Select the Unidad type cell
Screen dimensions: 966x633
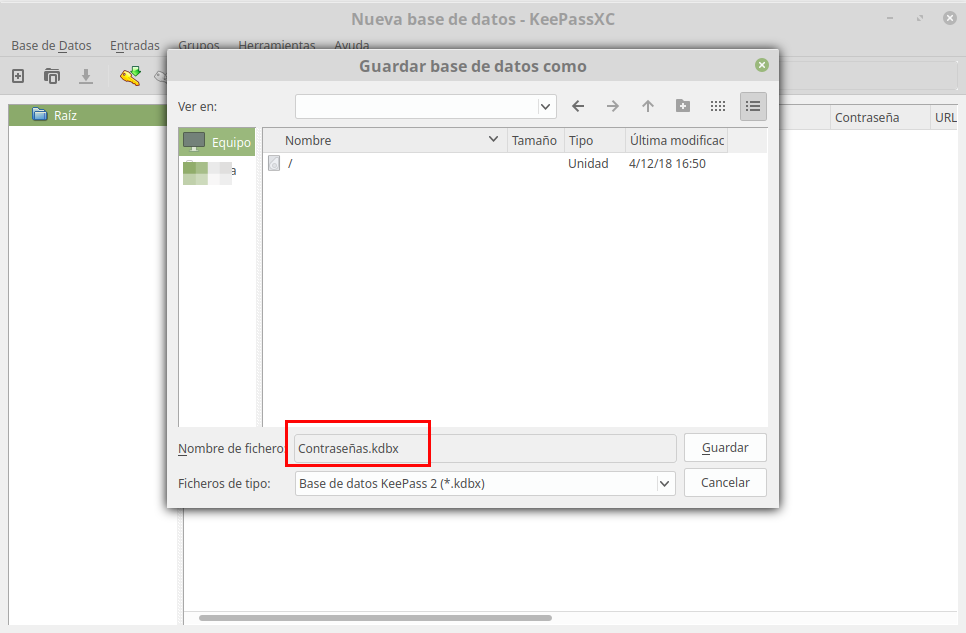click(588, 163)
